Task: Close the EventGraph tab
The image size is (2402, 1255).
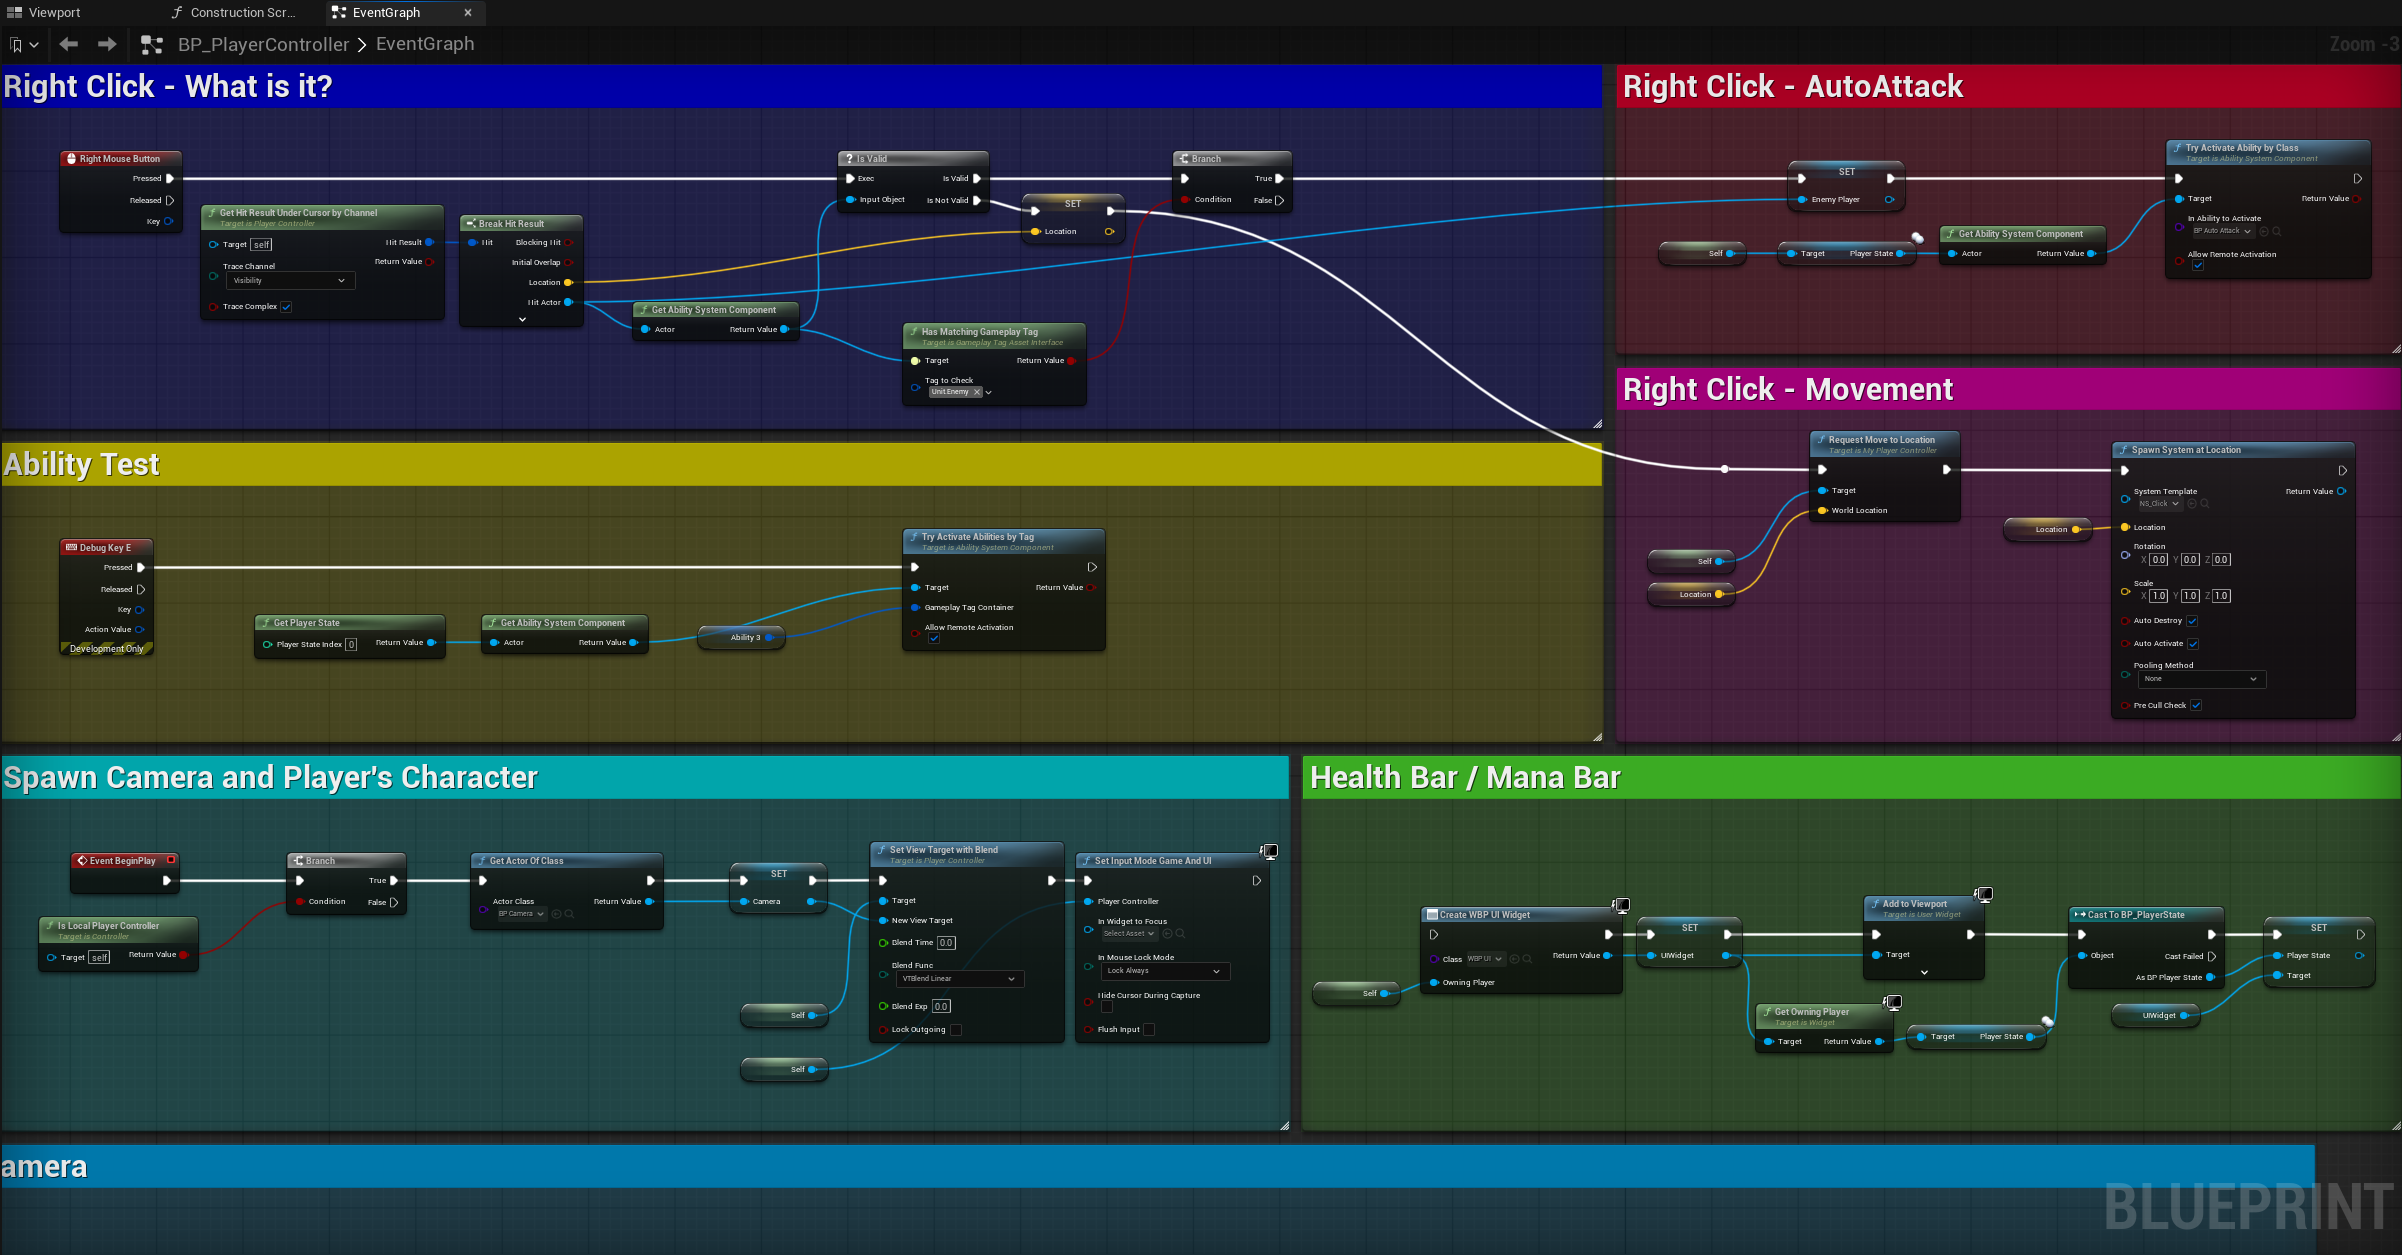Action: pos(467,13)
